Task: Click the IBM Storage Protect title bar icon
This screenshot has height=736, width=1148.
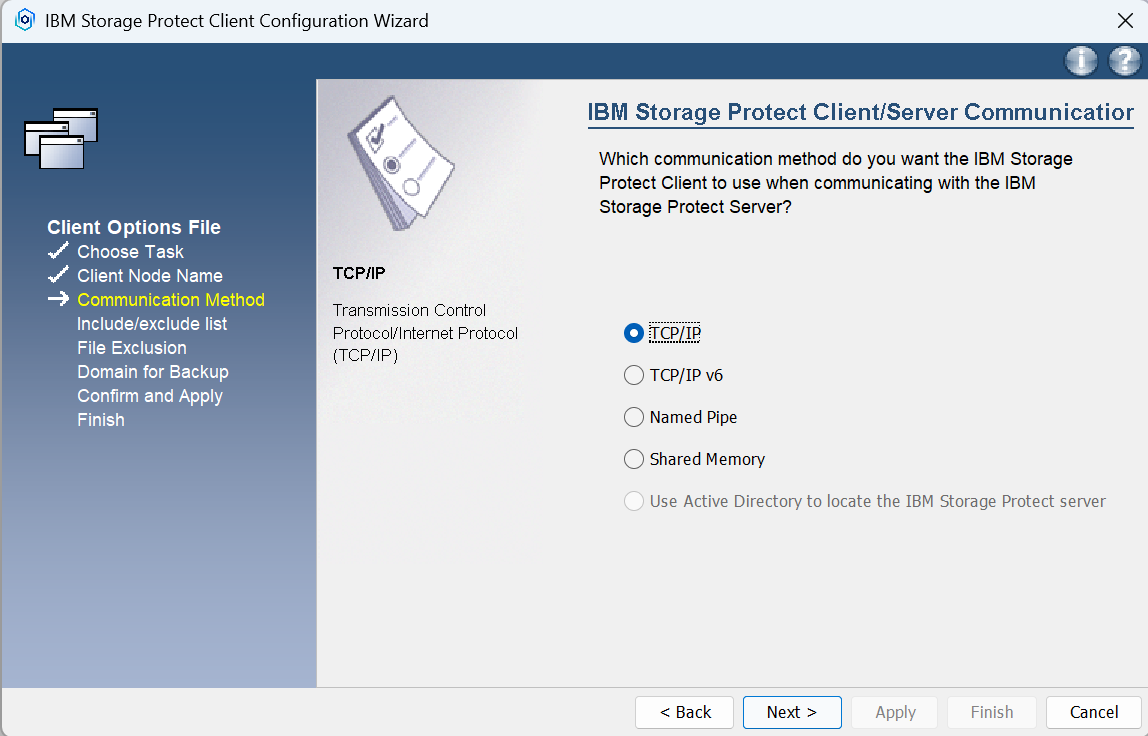Action: (25, 21)
